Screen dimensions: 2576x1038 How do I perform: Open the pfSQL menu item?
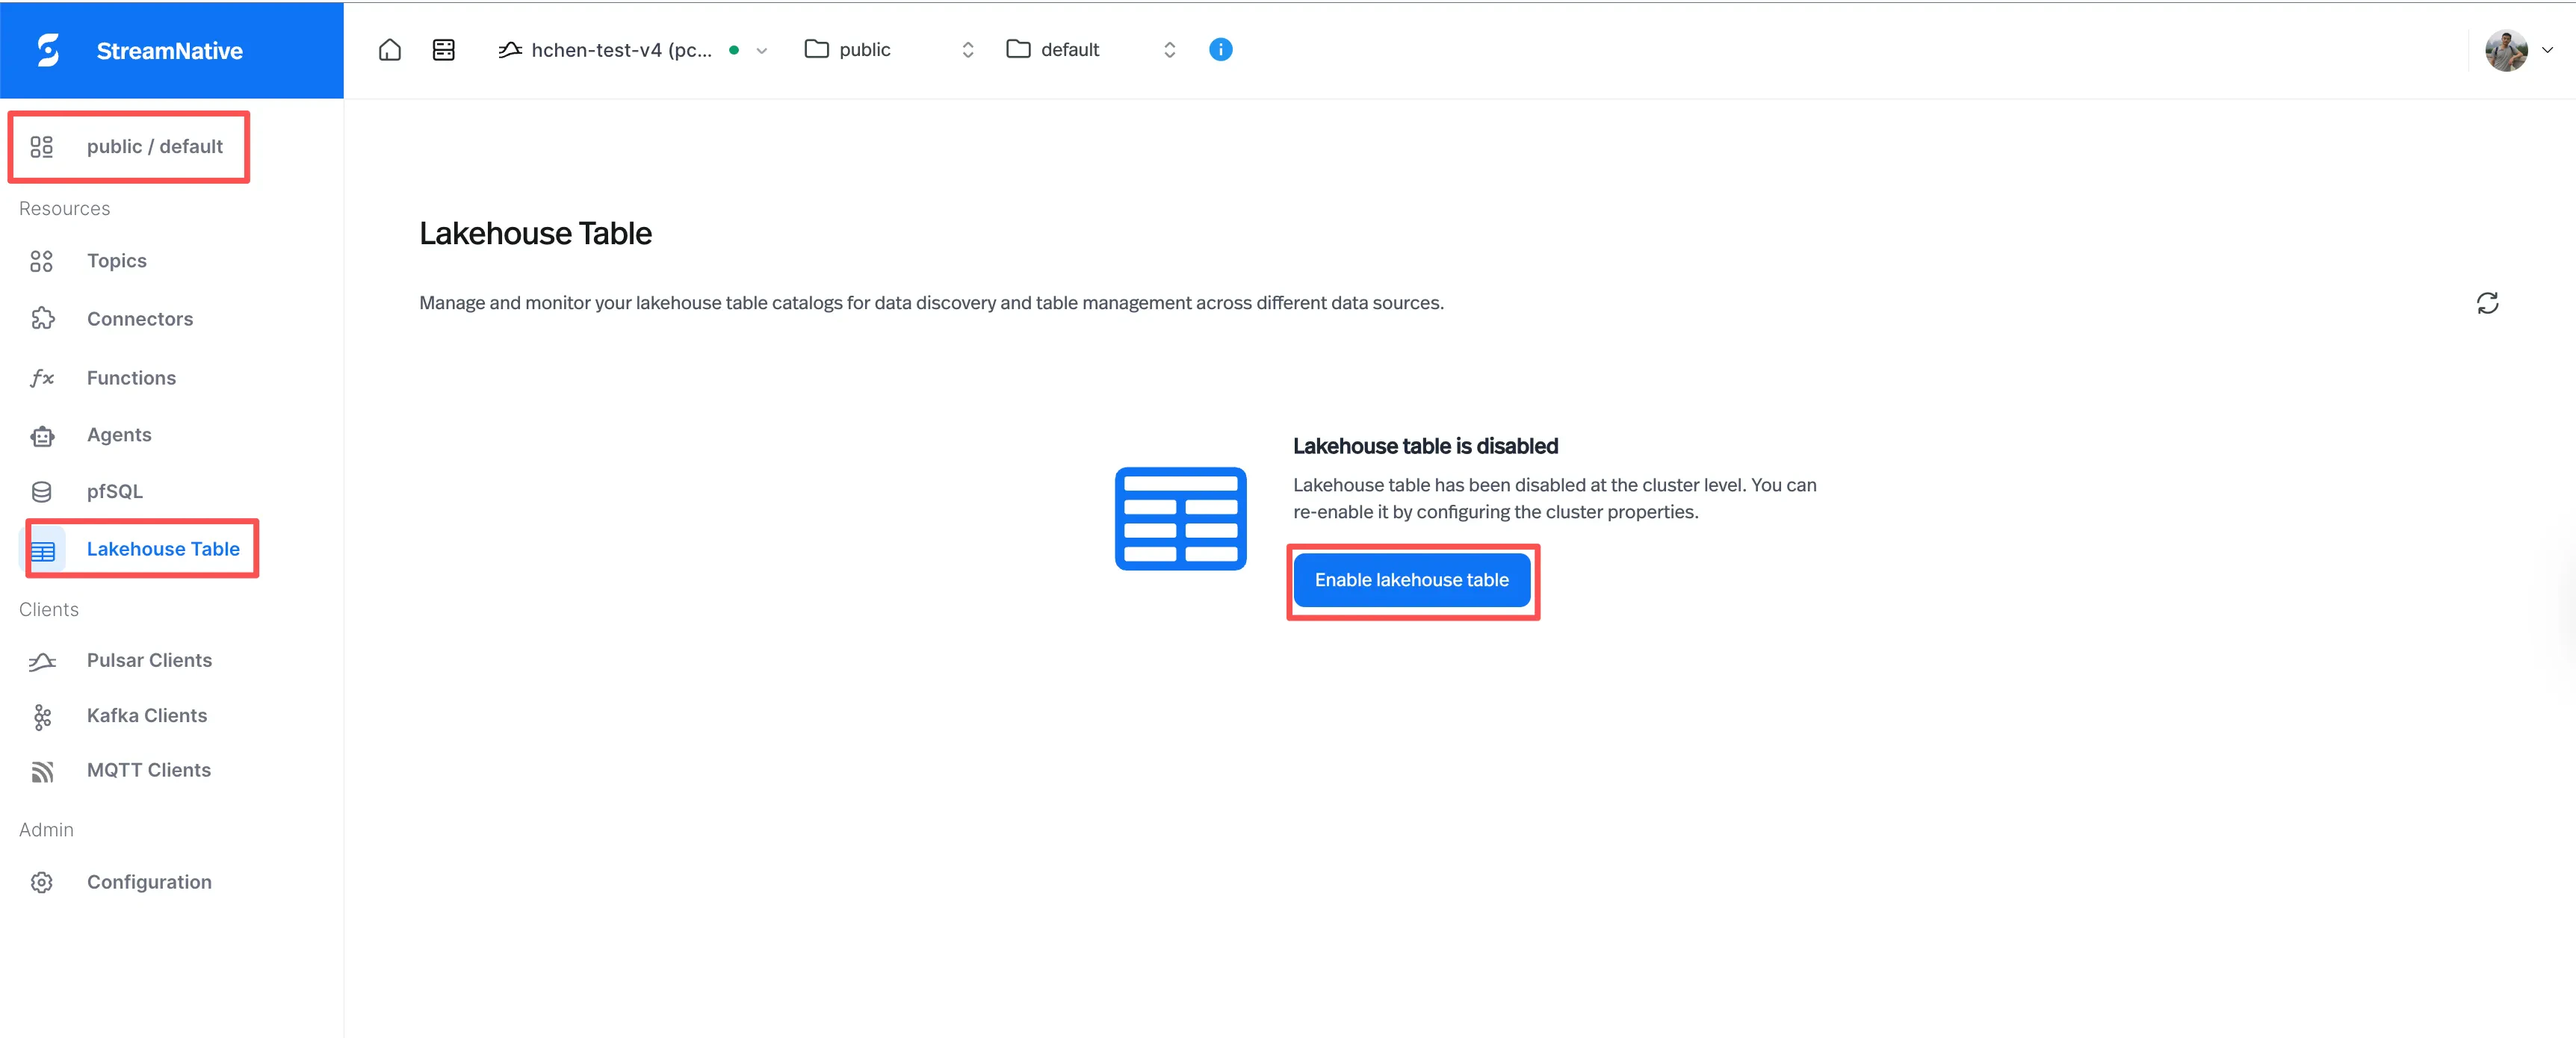pyautogui.click(x=114, y=492)
